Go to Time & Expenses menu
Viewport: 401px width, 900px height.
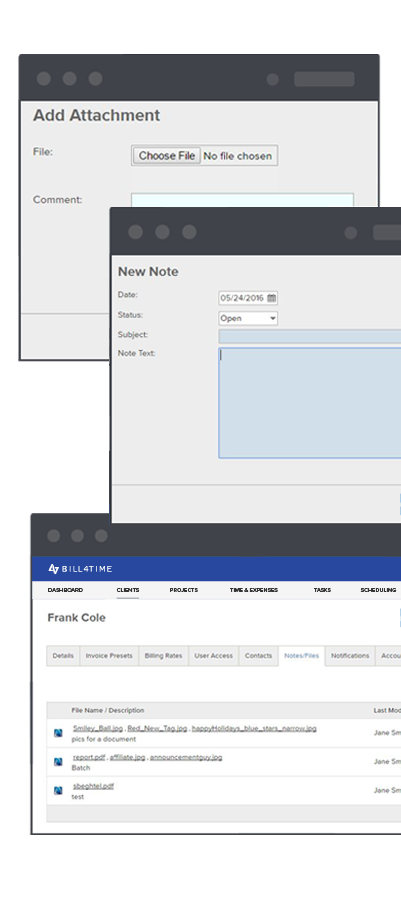[254, 590]
